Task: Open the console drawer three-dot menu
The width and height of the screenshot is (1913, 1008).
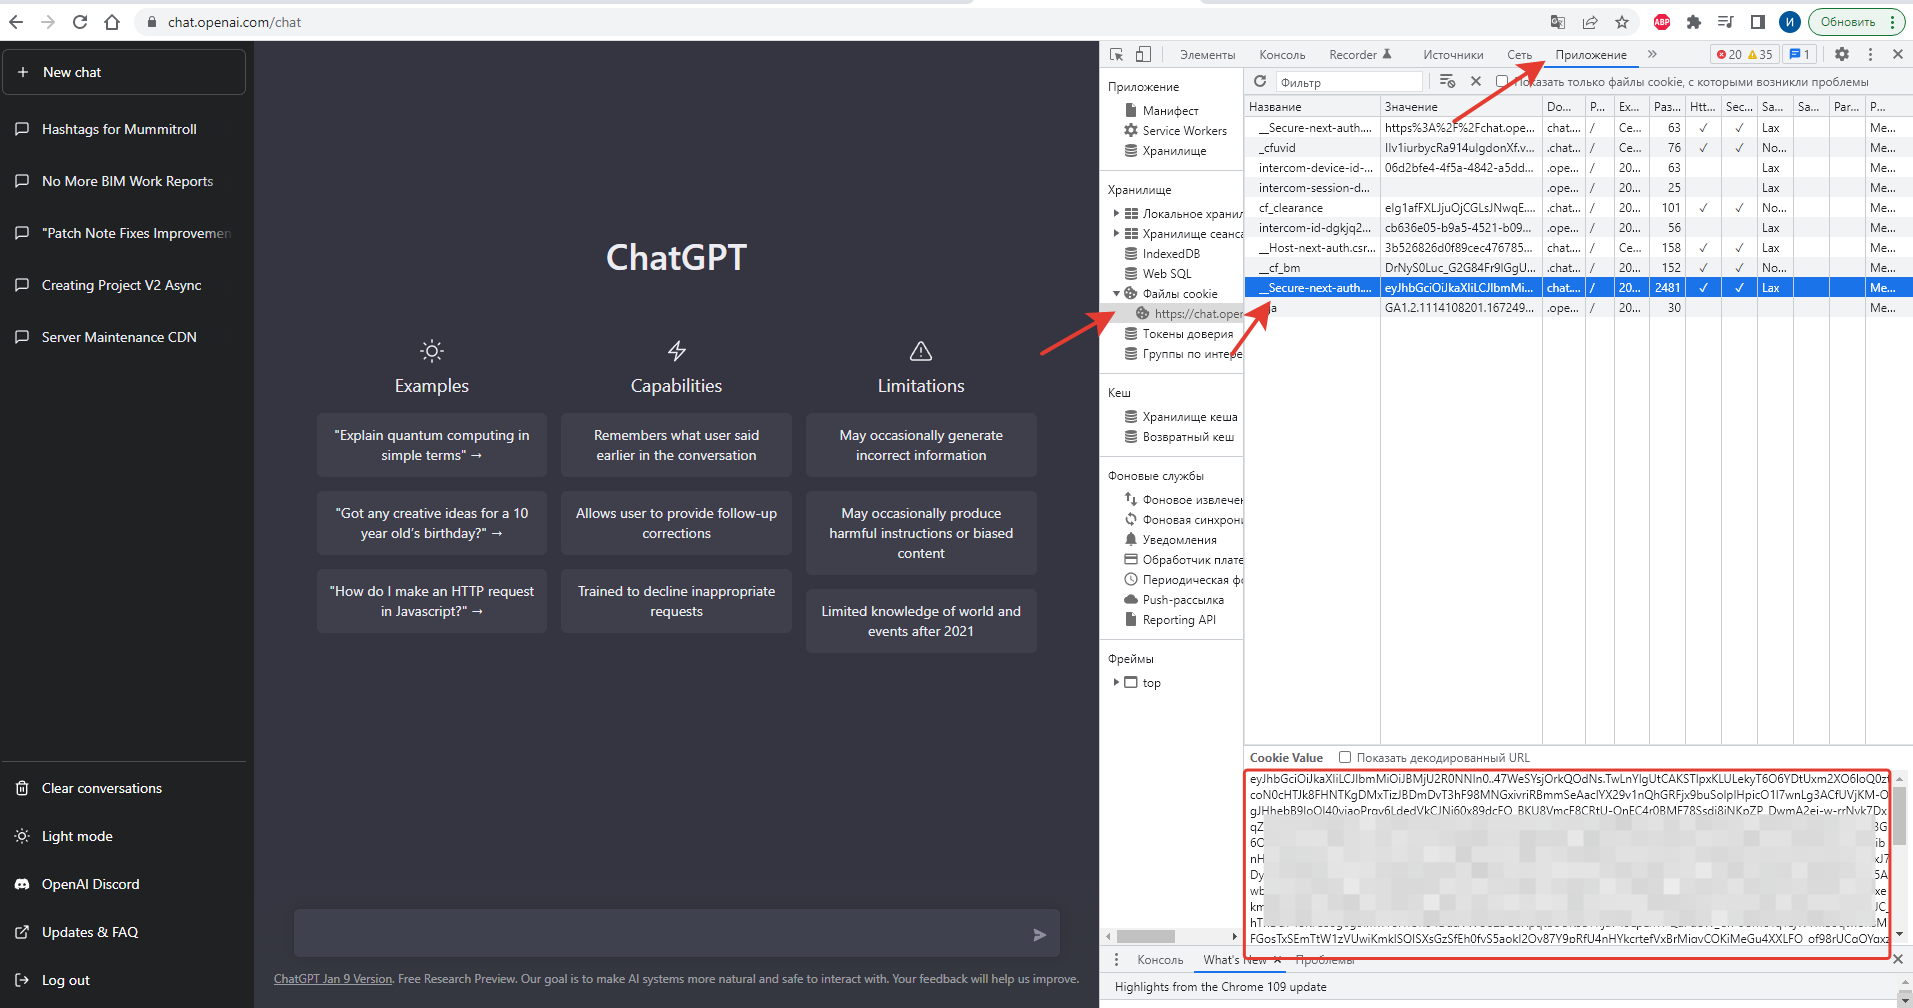Action: (x=1117, y=959)
